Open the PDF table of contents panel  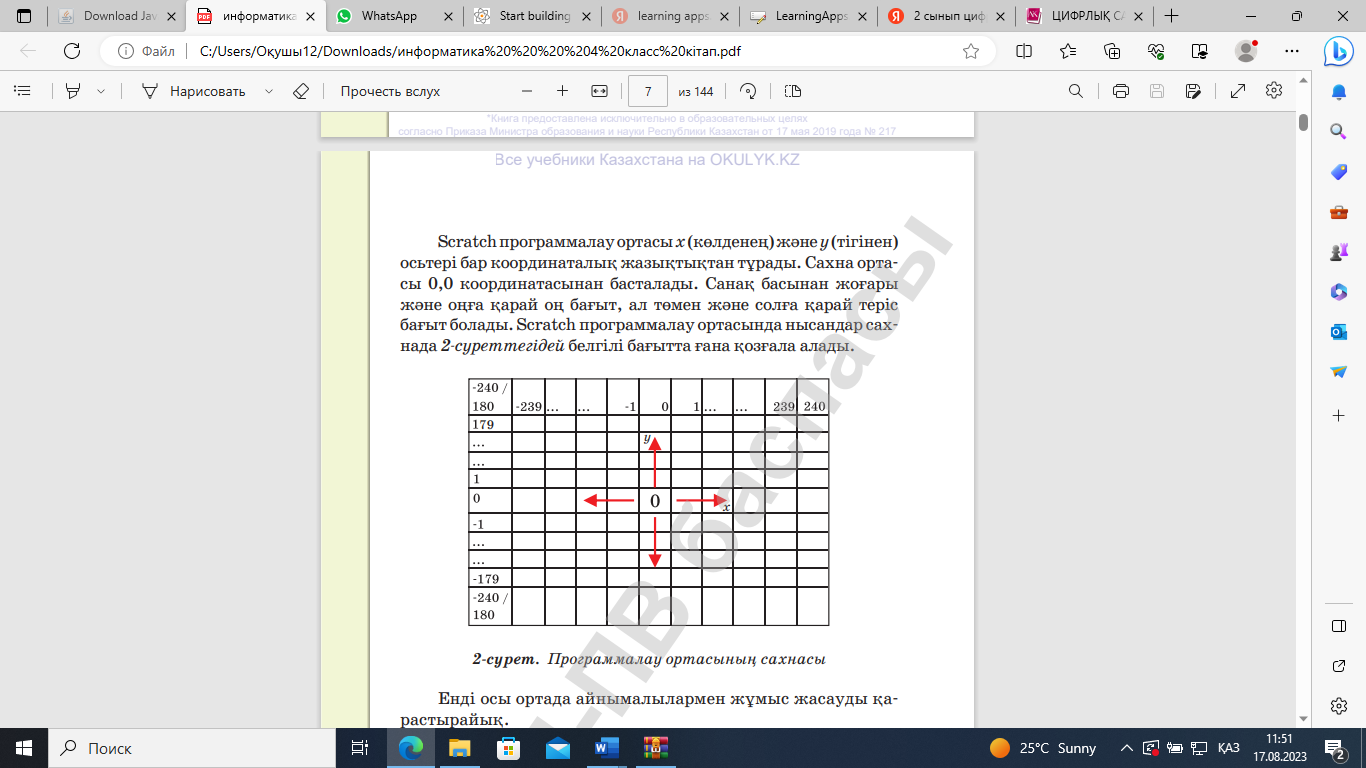[x=22, y=91]
